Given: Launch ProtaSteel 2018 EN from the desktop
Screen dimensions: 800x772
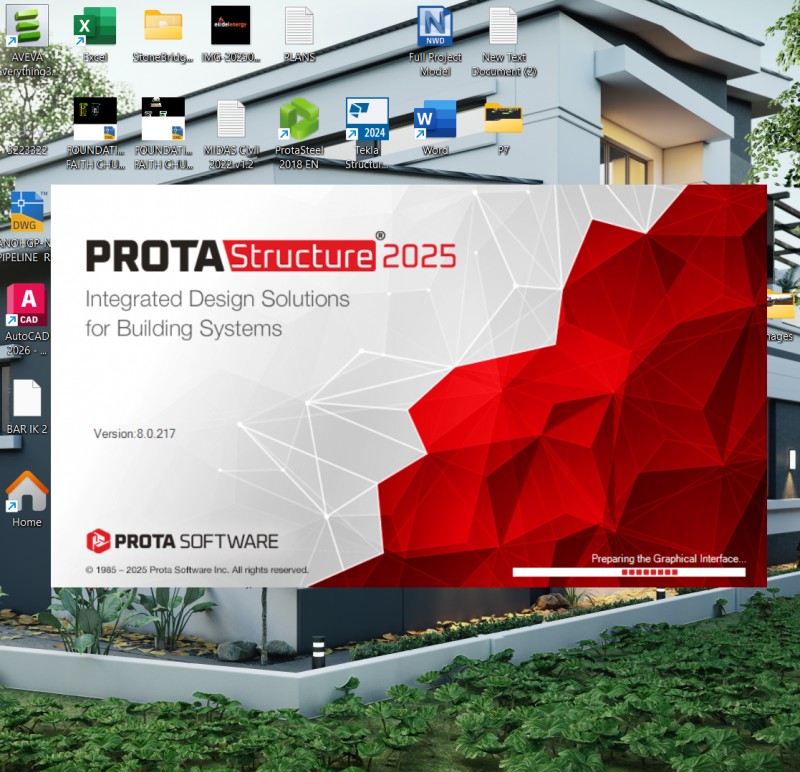Looking at the screenshot, I should [x=299, y=120].
